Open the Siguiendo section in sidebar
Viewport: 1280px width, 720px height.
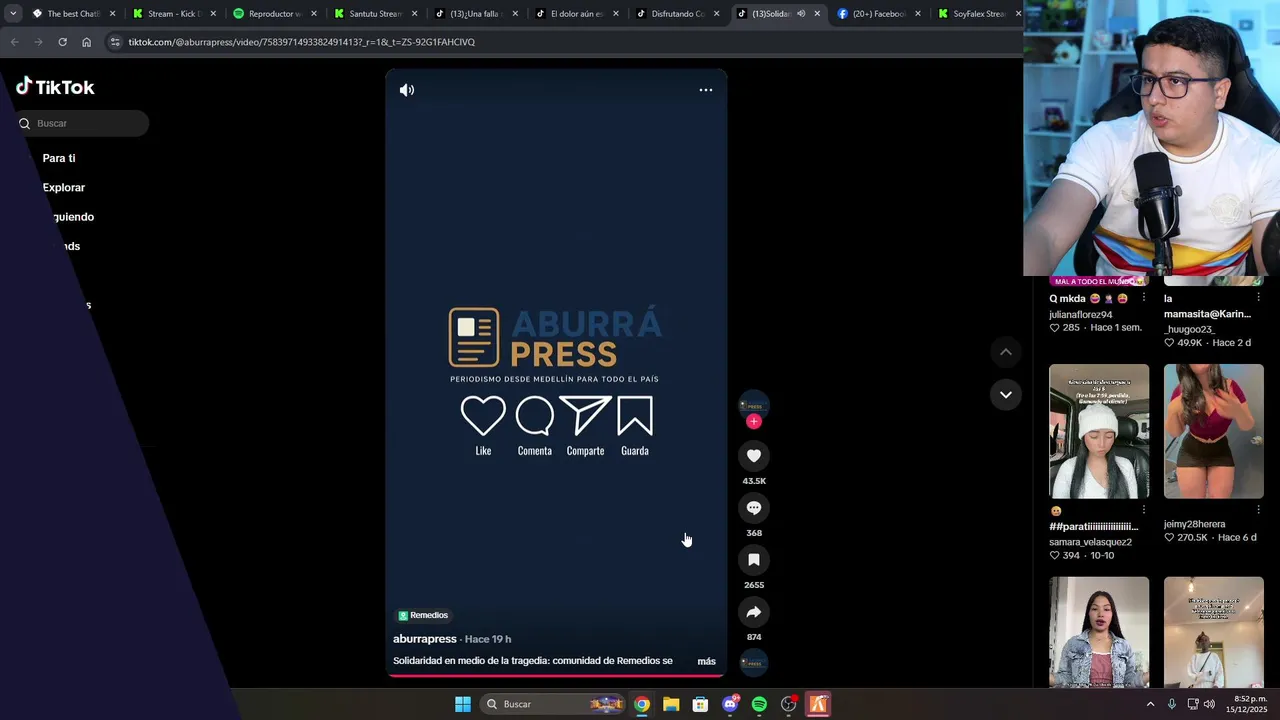(x=74, y=217)
